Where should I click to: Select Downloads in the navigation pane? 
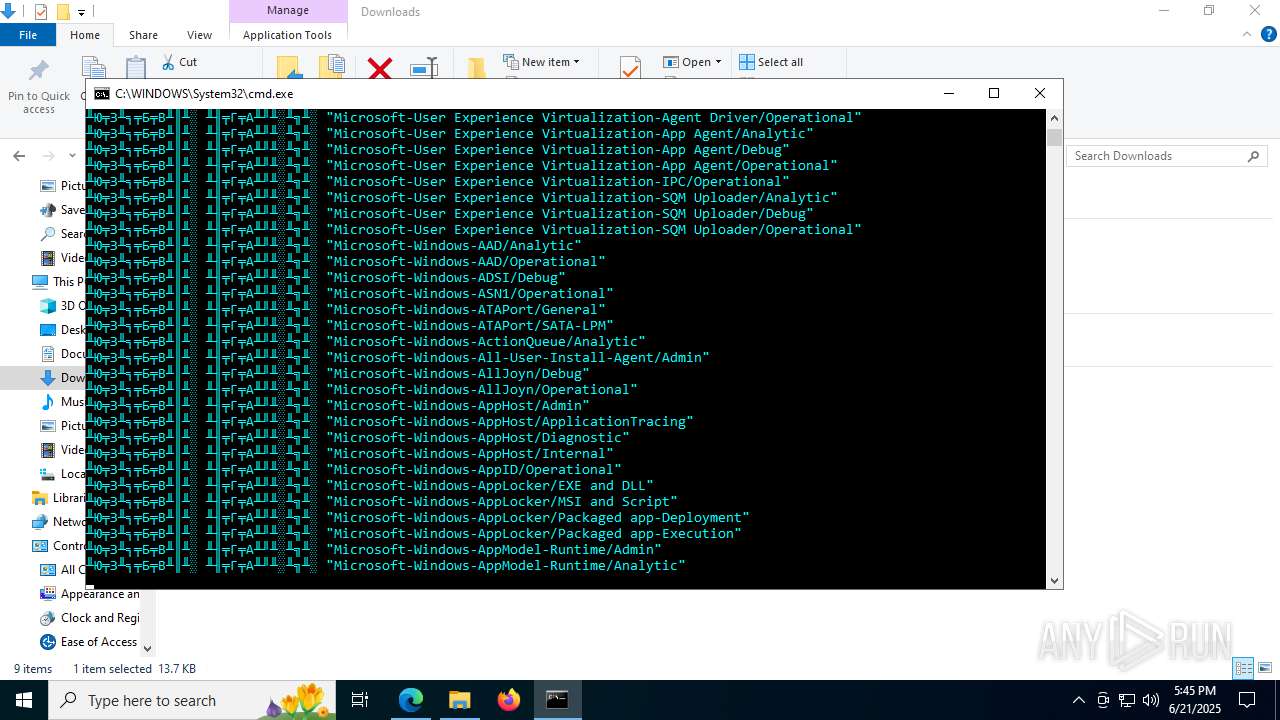(x=61, y=378)
